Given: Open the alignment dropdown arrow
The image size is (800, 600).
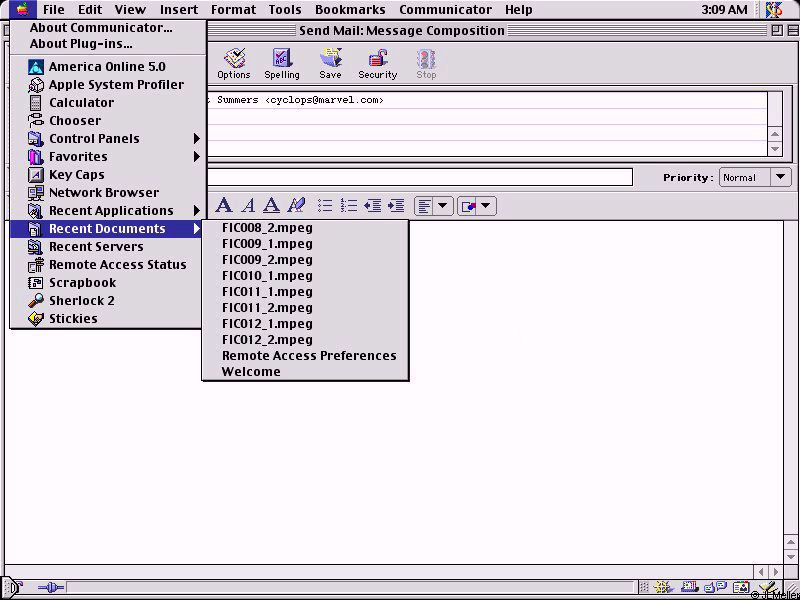Looking at the screenshot, I should 442,206.
